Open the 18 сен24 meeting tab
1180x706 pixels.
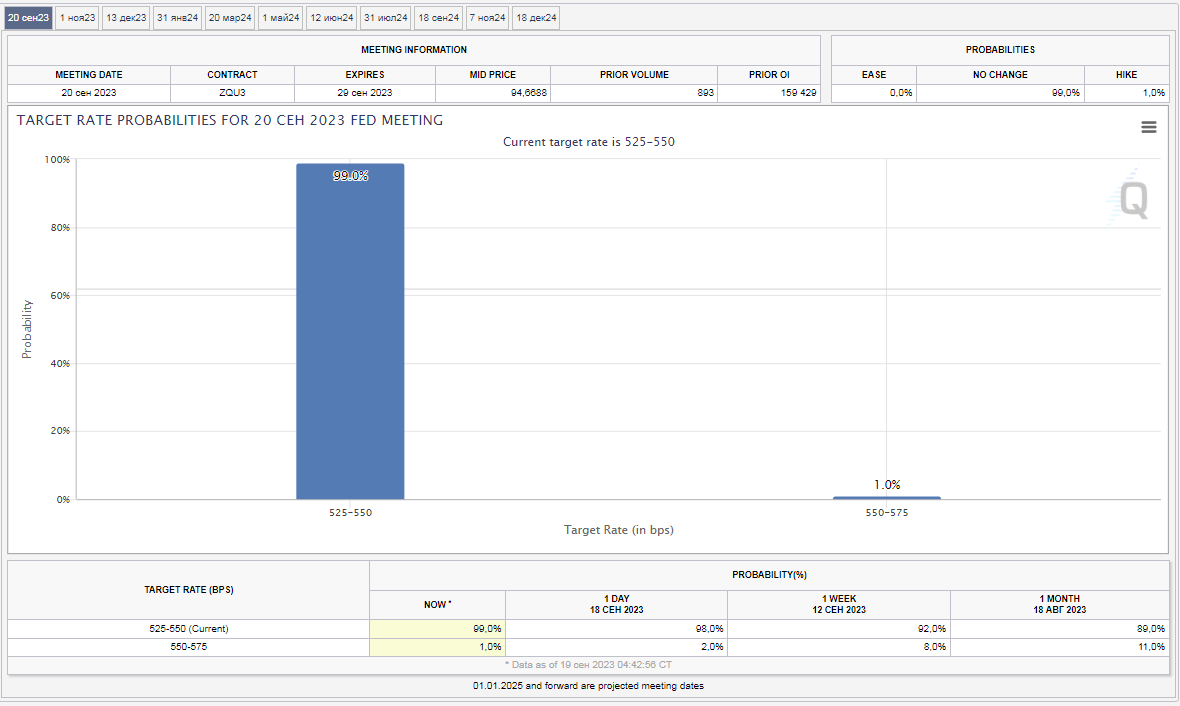[439, 17]
